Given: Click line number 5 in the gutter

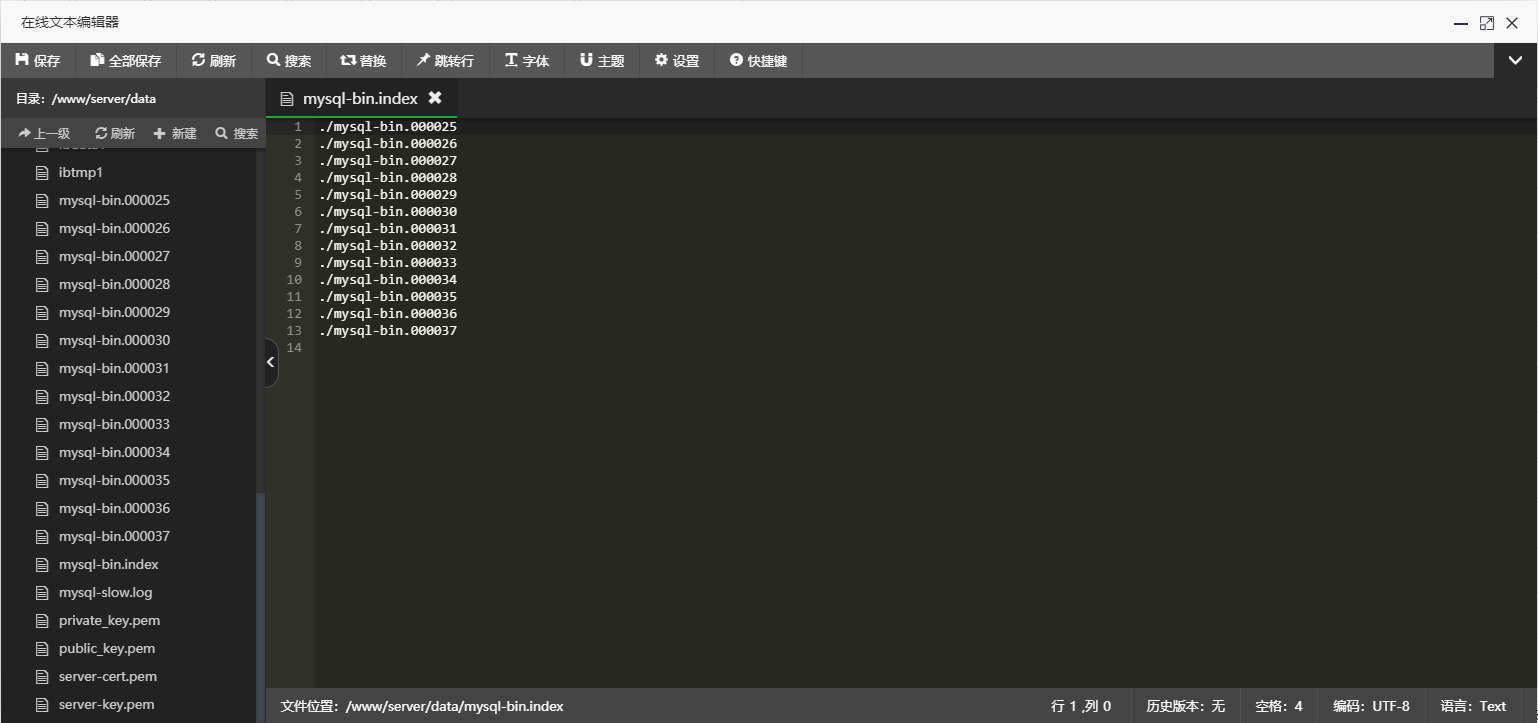Looking at the screenshot, I should click(x=298, y=195).
